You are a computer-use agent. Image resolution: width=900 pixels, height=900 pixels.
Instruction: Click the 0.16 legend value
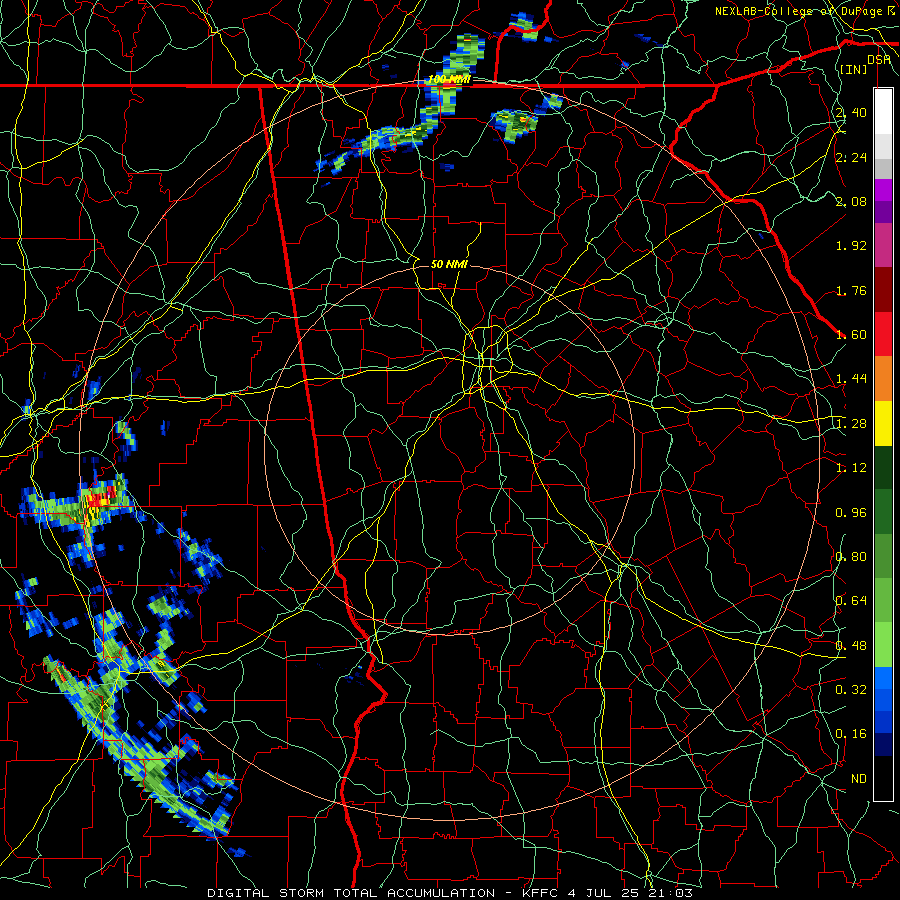point(851,734)
